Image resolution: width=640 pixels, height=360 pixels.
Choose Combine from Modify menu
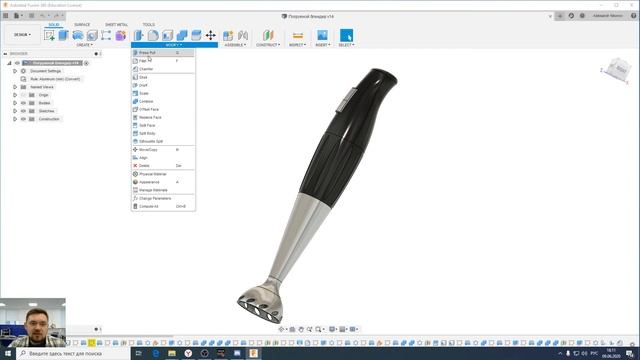[163, 101]
